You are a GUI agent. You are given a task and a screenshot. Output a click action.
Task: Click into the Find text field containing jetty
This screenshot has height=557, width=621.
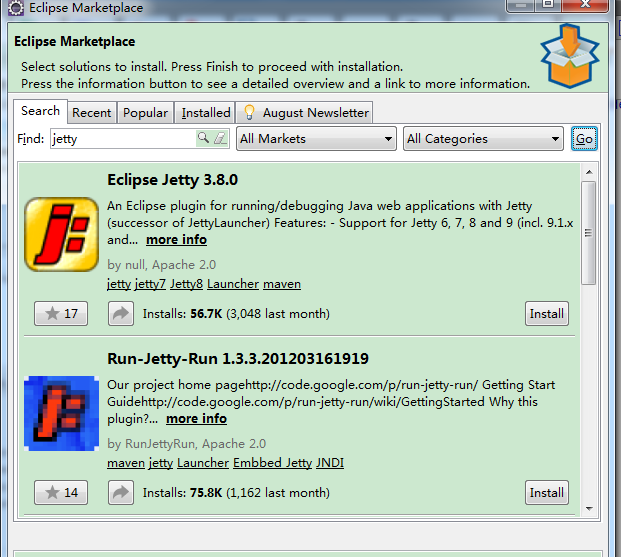tap(123, 139)
